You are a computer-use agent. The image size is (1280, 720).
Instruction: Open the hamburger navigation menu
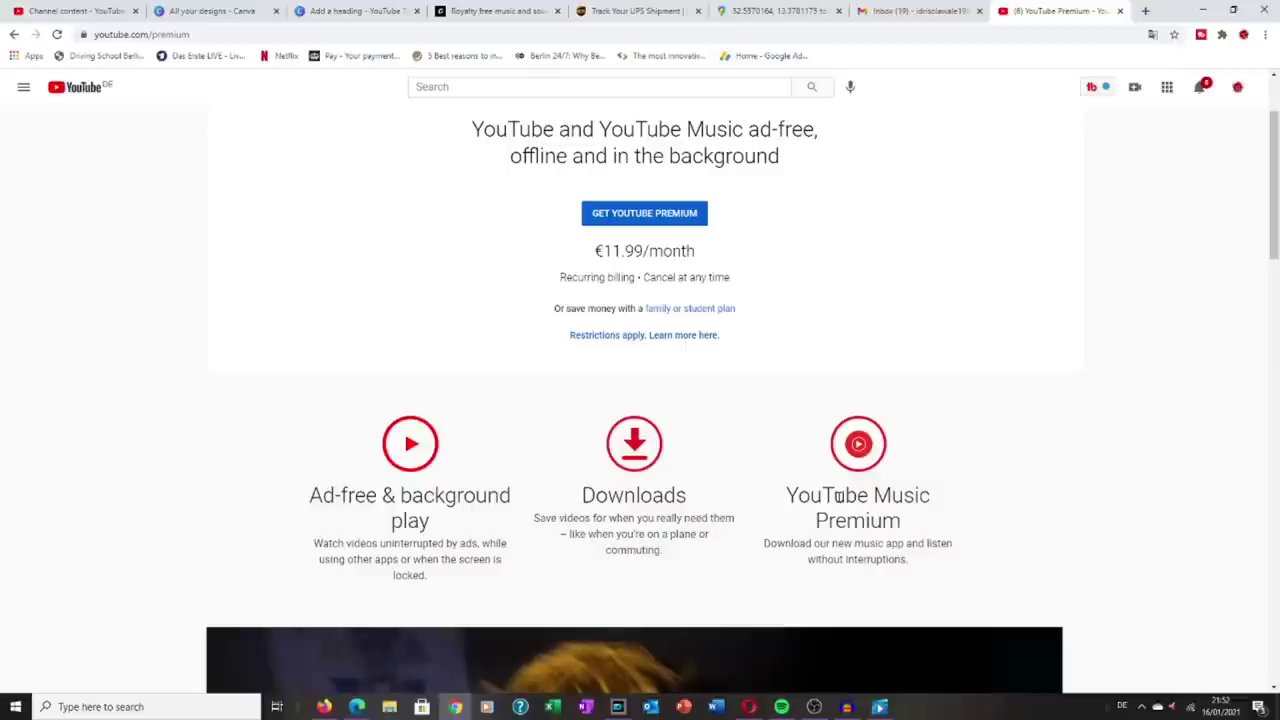[24, 87]
